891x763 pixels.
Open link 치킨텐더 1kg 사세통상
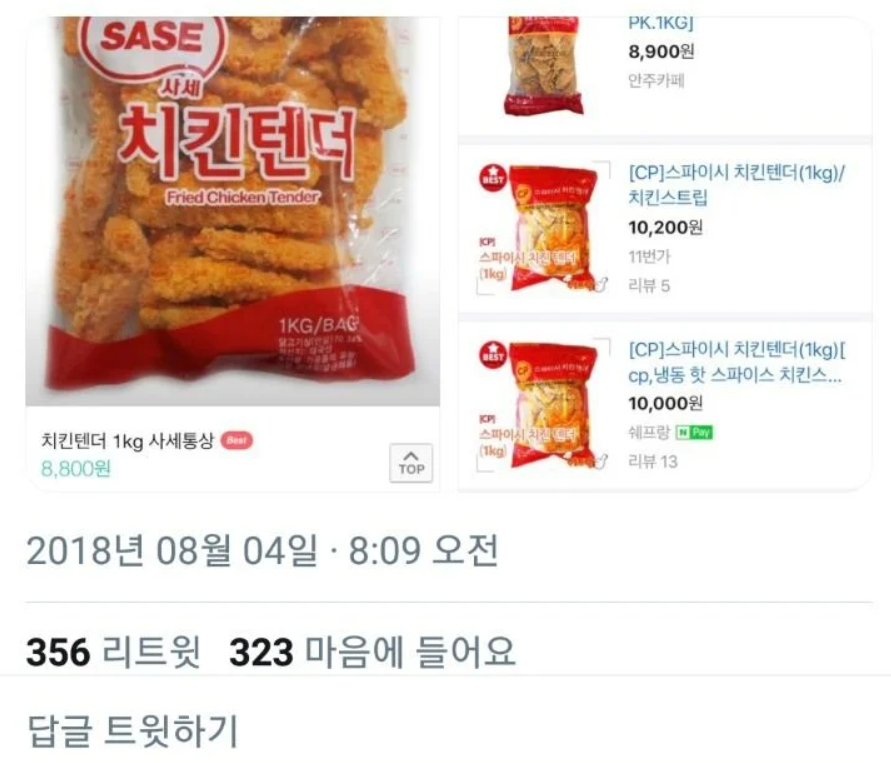coord(127,440)
